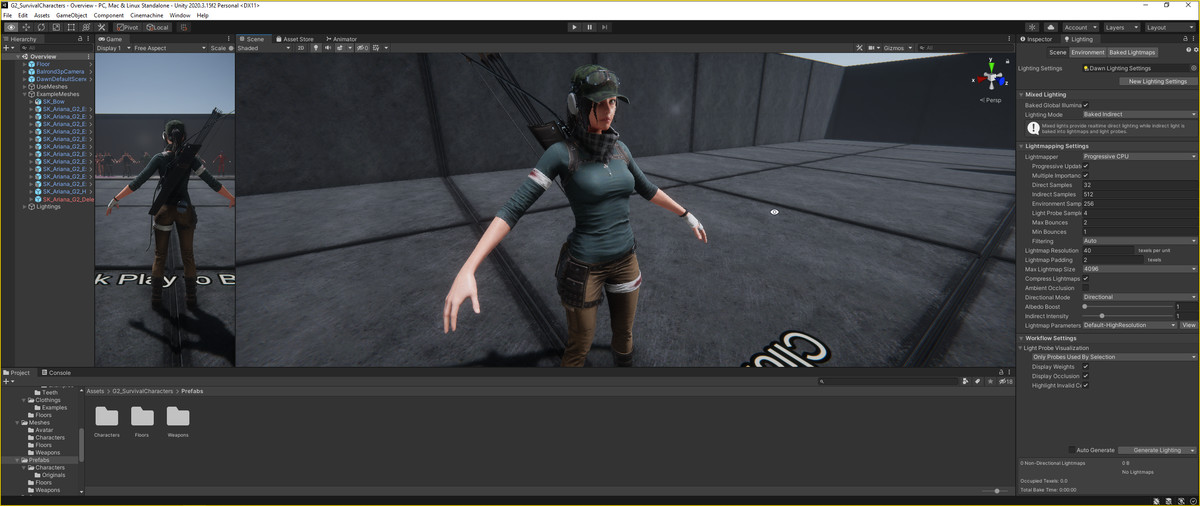Toggle hidden packages icon showing 18

tap(1006, 381)
